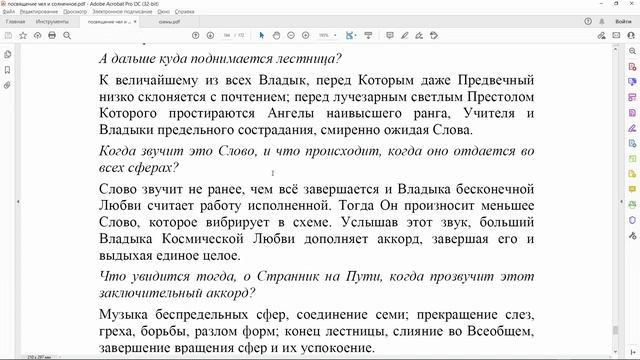Open the Электронное подписание menu
Viewport: 640px width, 360px height.
click(x=122, y=11)
